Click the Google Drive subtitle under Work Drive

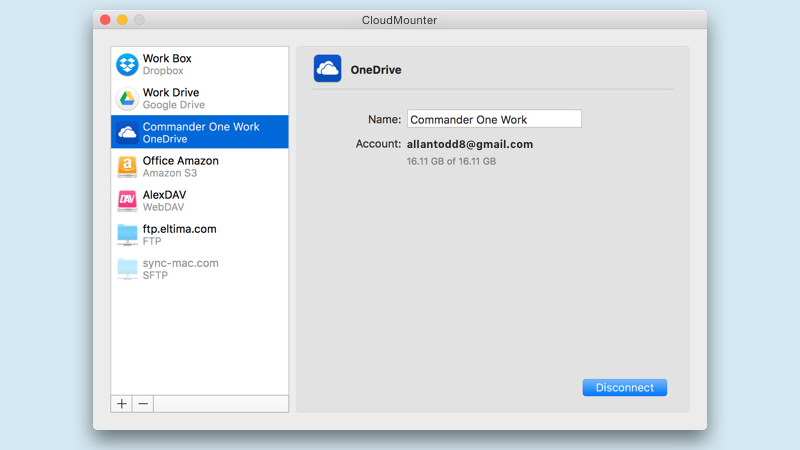tap(173, 105)
